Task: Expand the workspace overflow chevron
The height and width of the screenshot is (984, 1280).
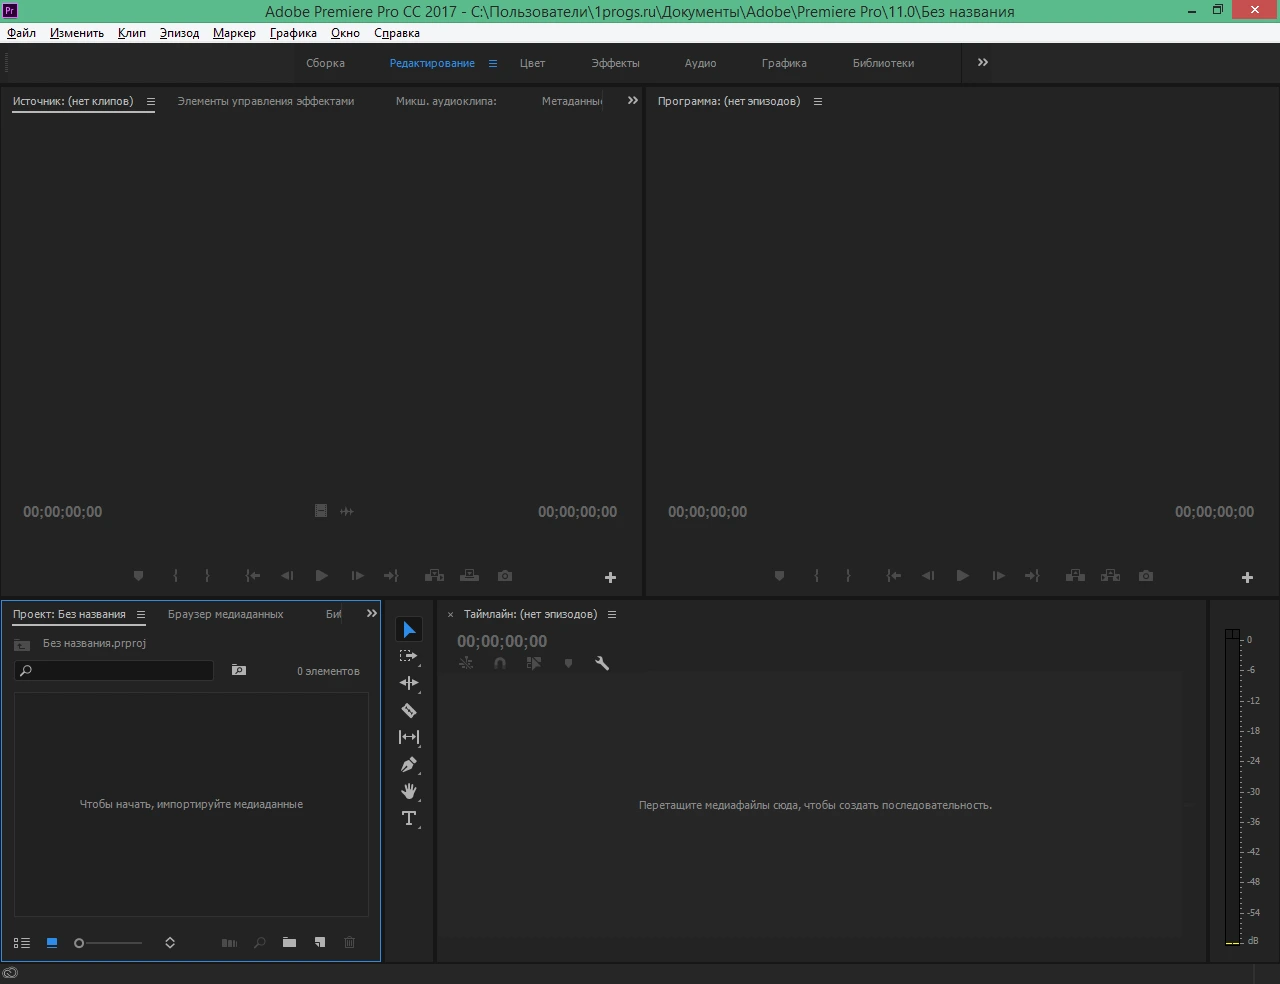Action: click(x=983, y=62)
